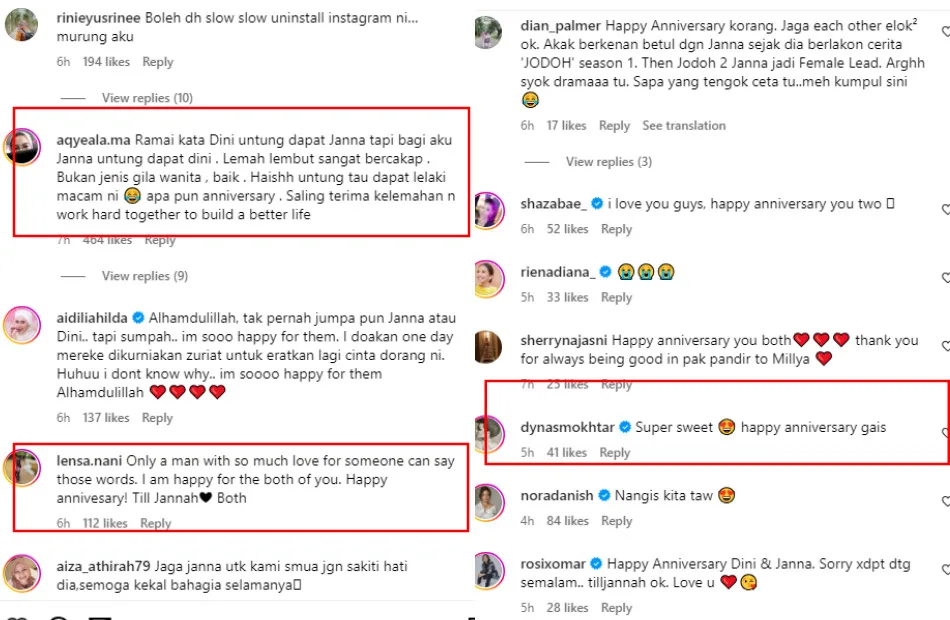Reply to rinieyusrinee's comment
Screen dimensions: 950x620
[x=158, y=62]
